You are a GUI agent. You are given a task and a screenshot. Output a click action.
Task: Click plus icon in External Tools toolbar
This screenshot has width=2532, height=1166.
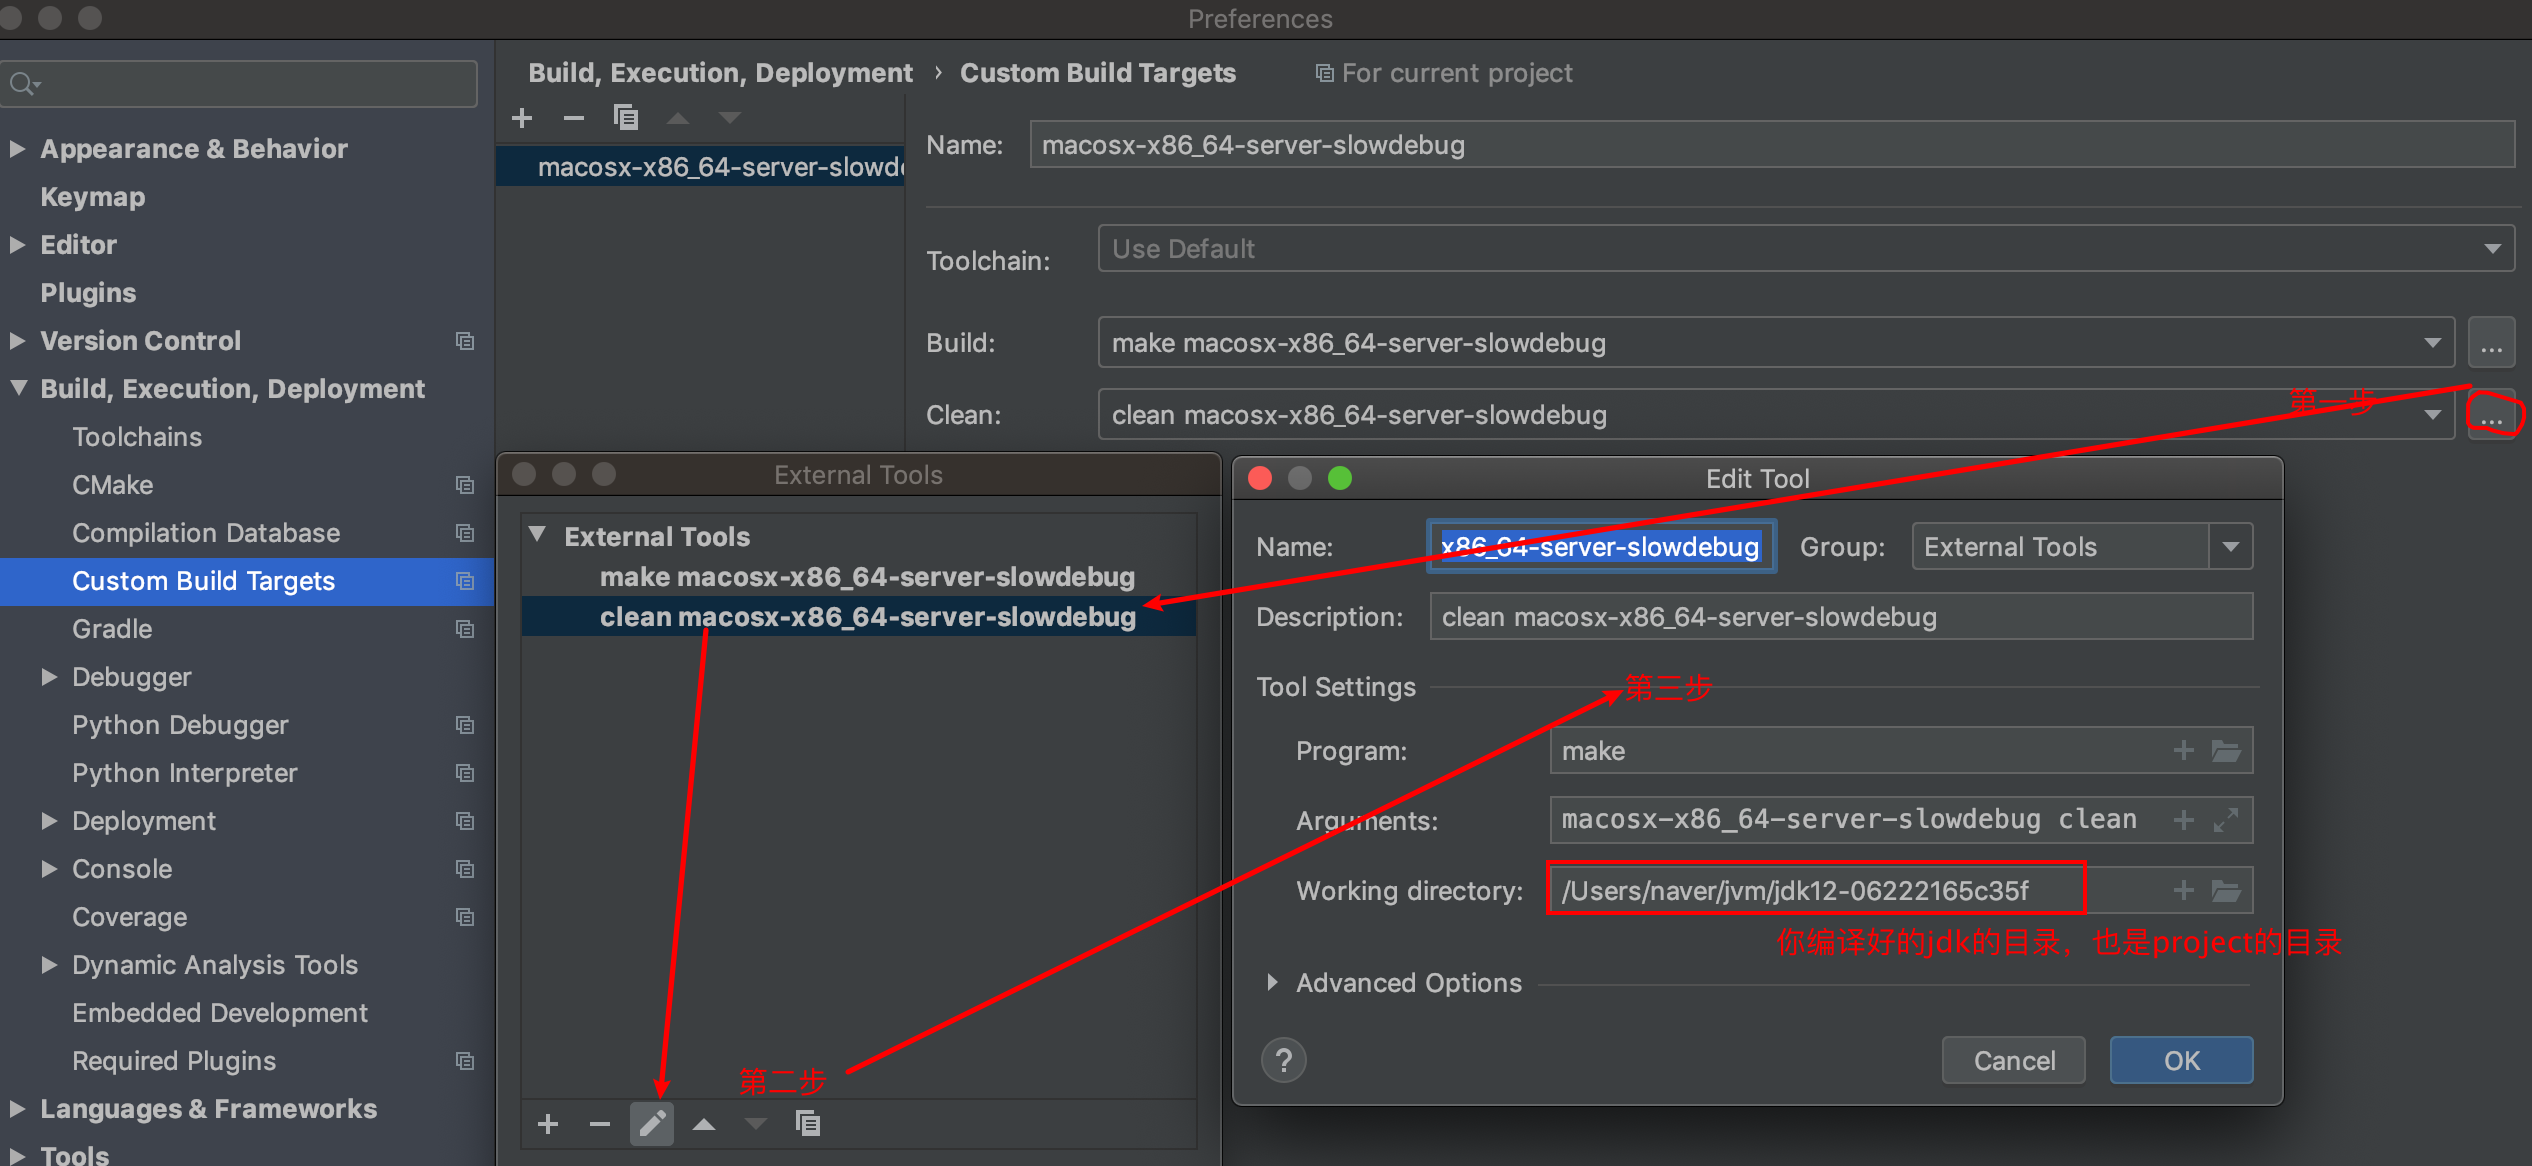(548, 1124)
